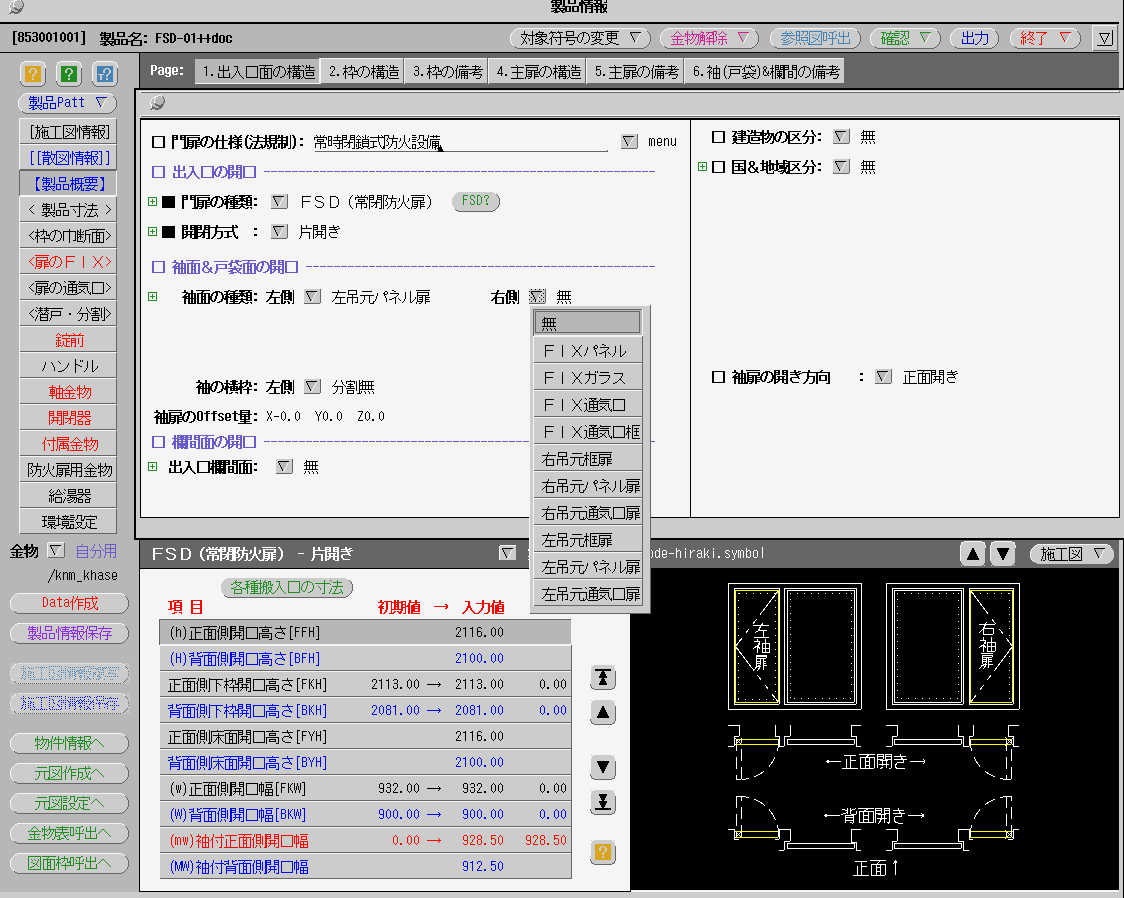Image resolution: width=1124 pixels, height=898 pixels.
Task: Click the Data作成 button
Action: 70,603
